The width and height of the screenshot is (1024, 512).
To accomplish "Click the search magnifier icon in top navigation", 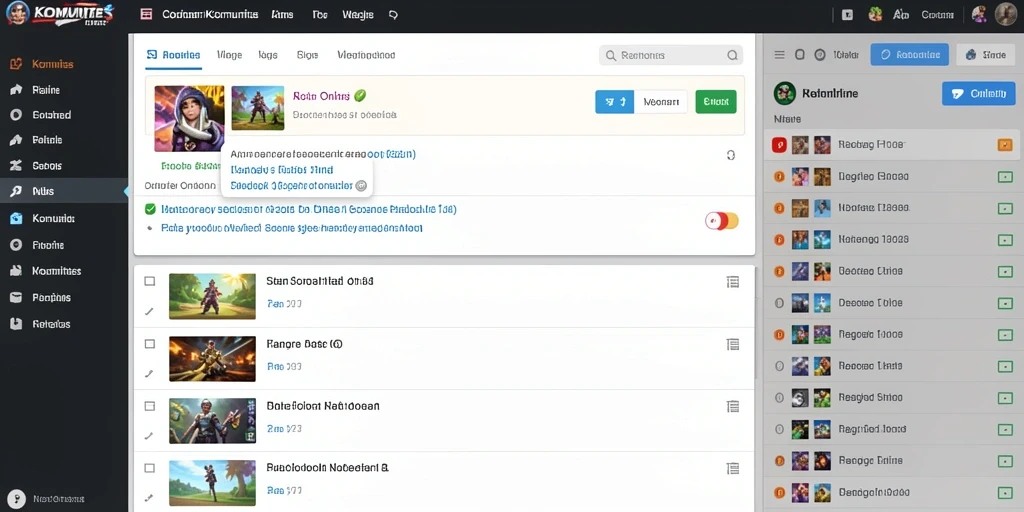I will click(393, 14).
